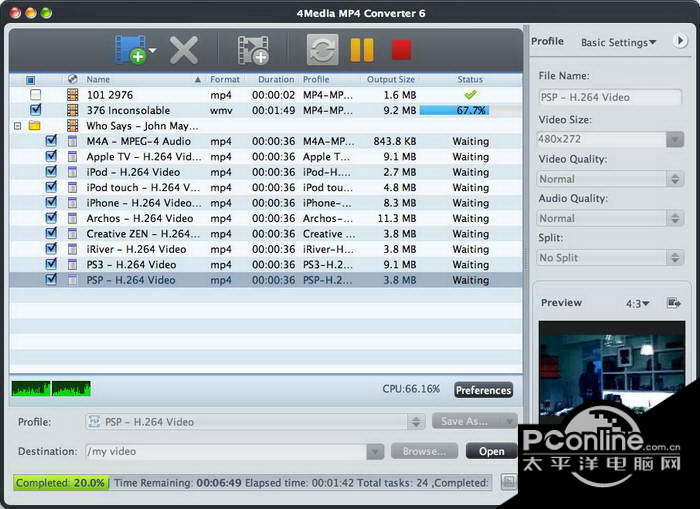This screenshot has height=509, width=700.
Task: Click document icon of PSP row
Action: [72, 280]
